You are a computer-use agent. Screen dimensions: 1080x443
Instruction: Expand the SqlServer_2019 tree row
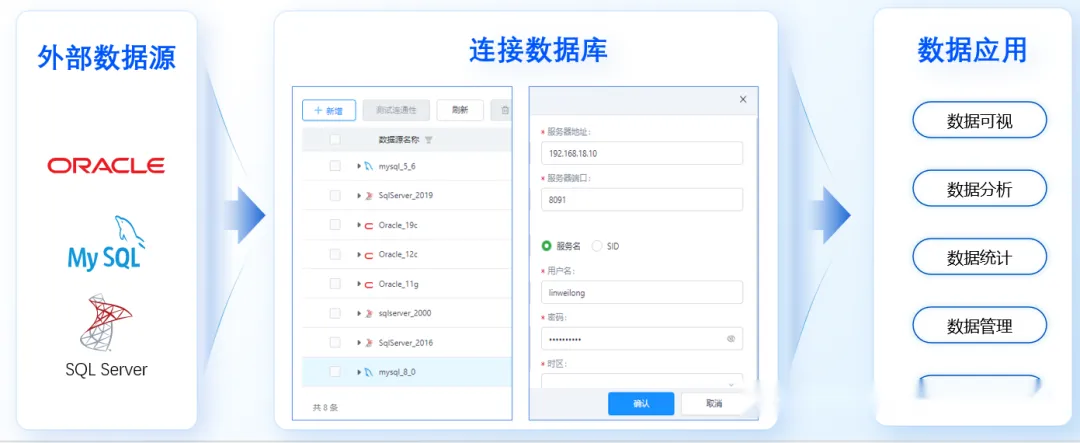[359, 196]
